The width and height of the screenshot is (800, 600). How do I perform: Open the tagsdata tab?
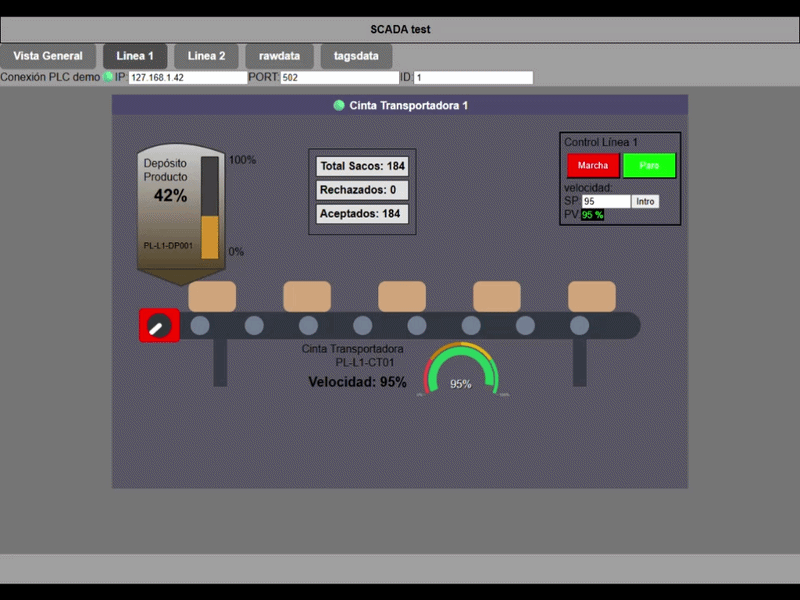355,56
